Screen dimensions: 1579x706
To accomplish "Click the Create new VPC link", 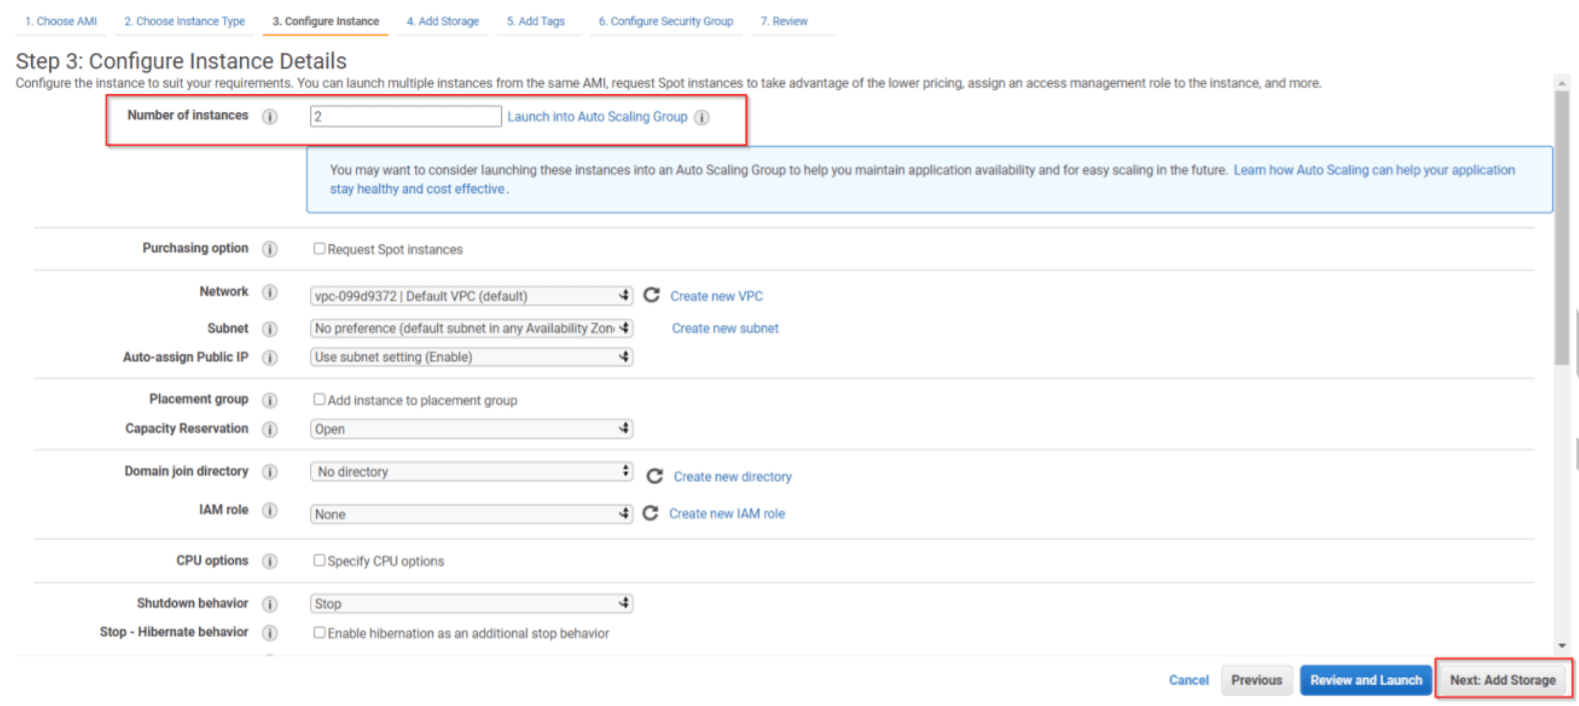I will [716, 296].
